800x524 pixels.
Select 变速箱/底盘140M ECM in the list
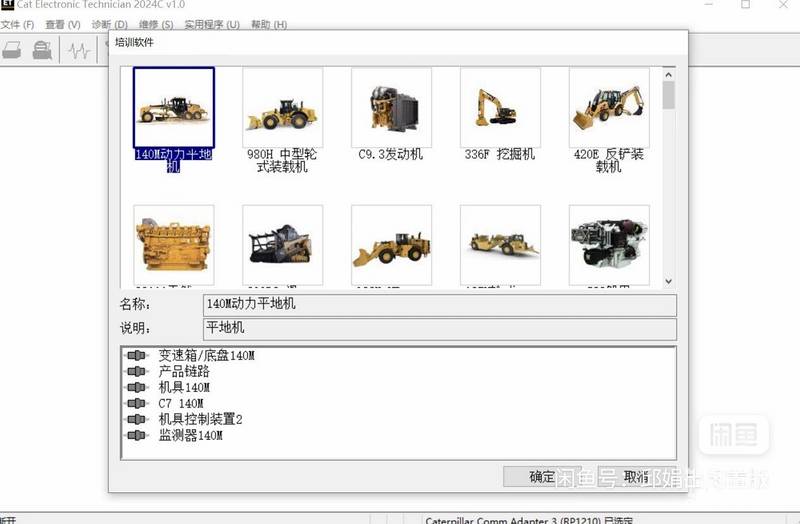205,356
